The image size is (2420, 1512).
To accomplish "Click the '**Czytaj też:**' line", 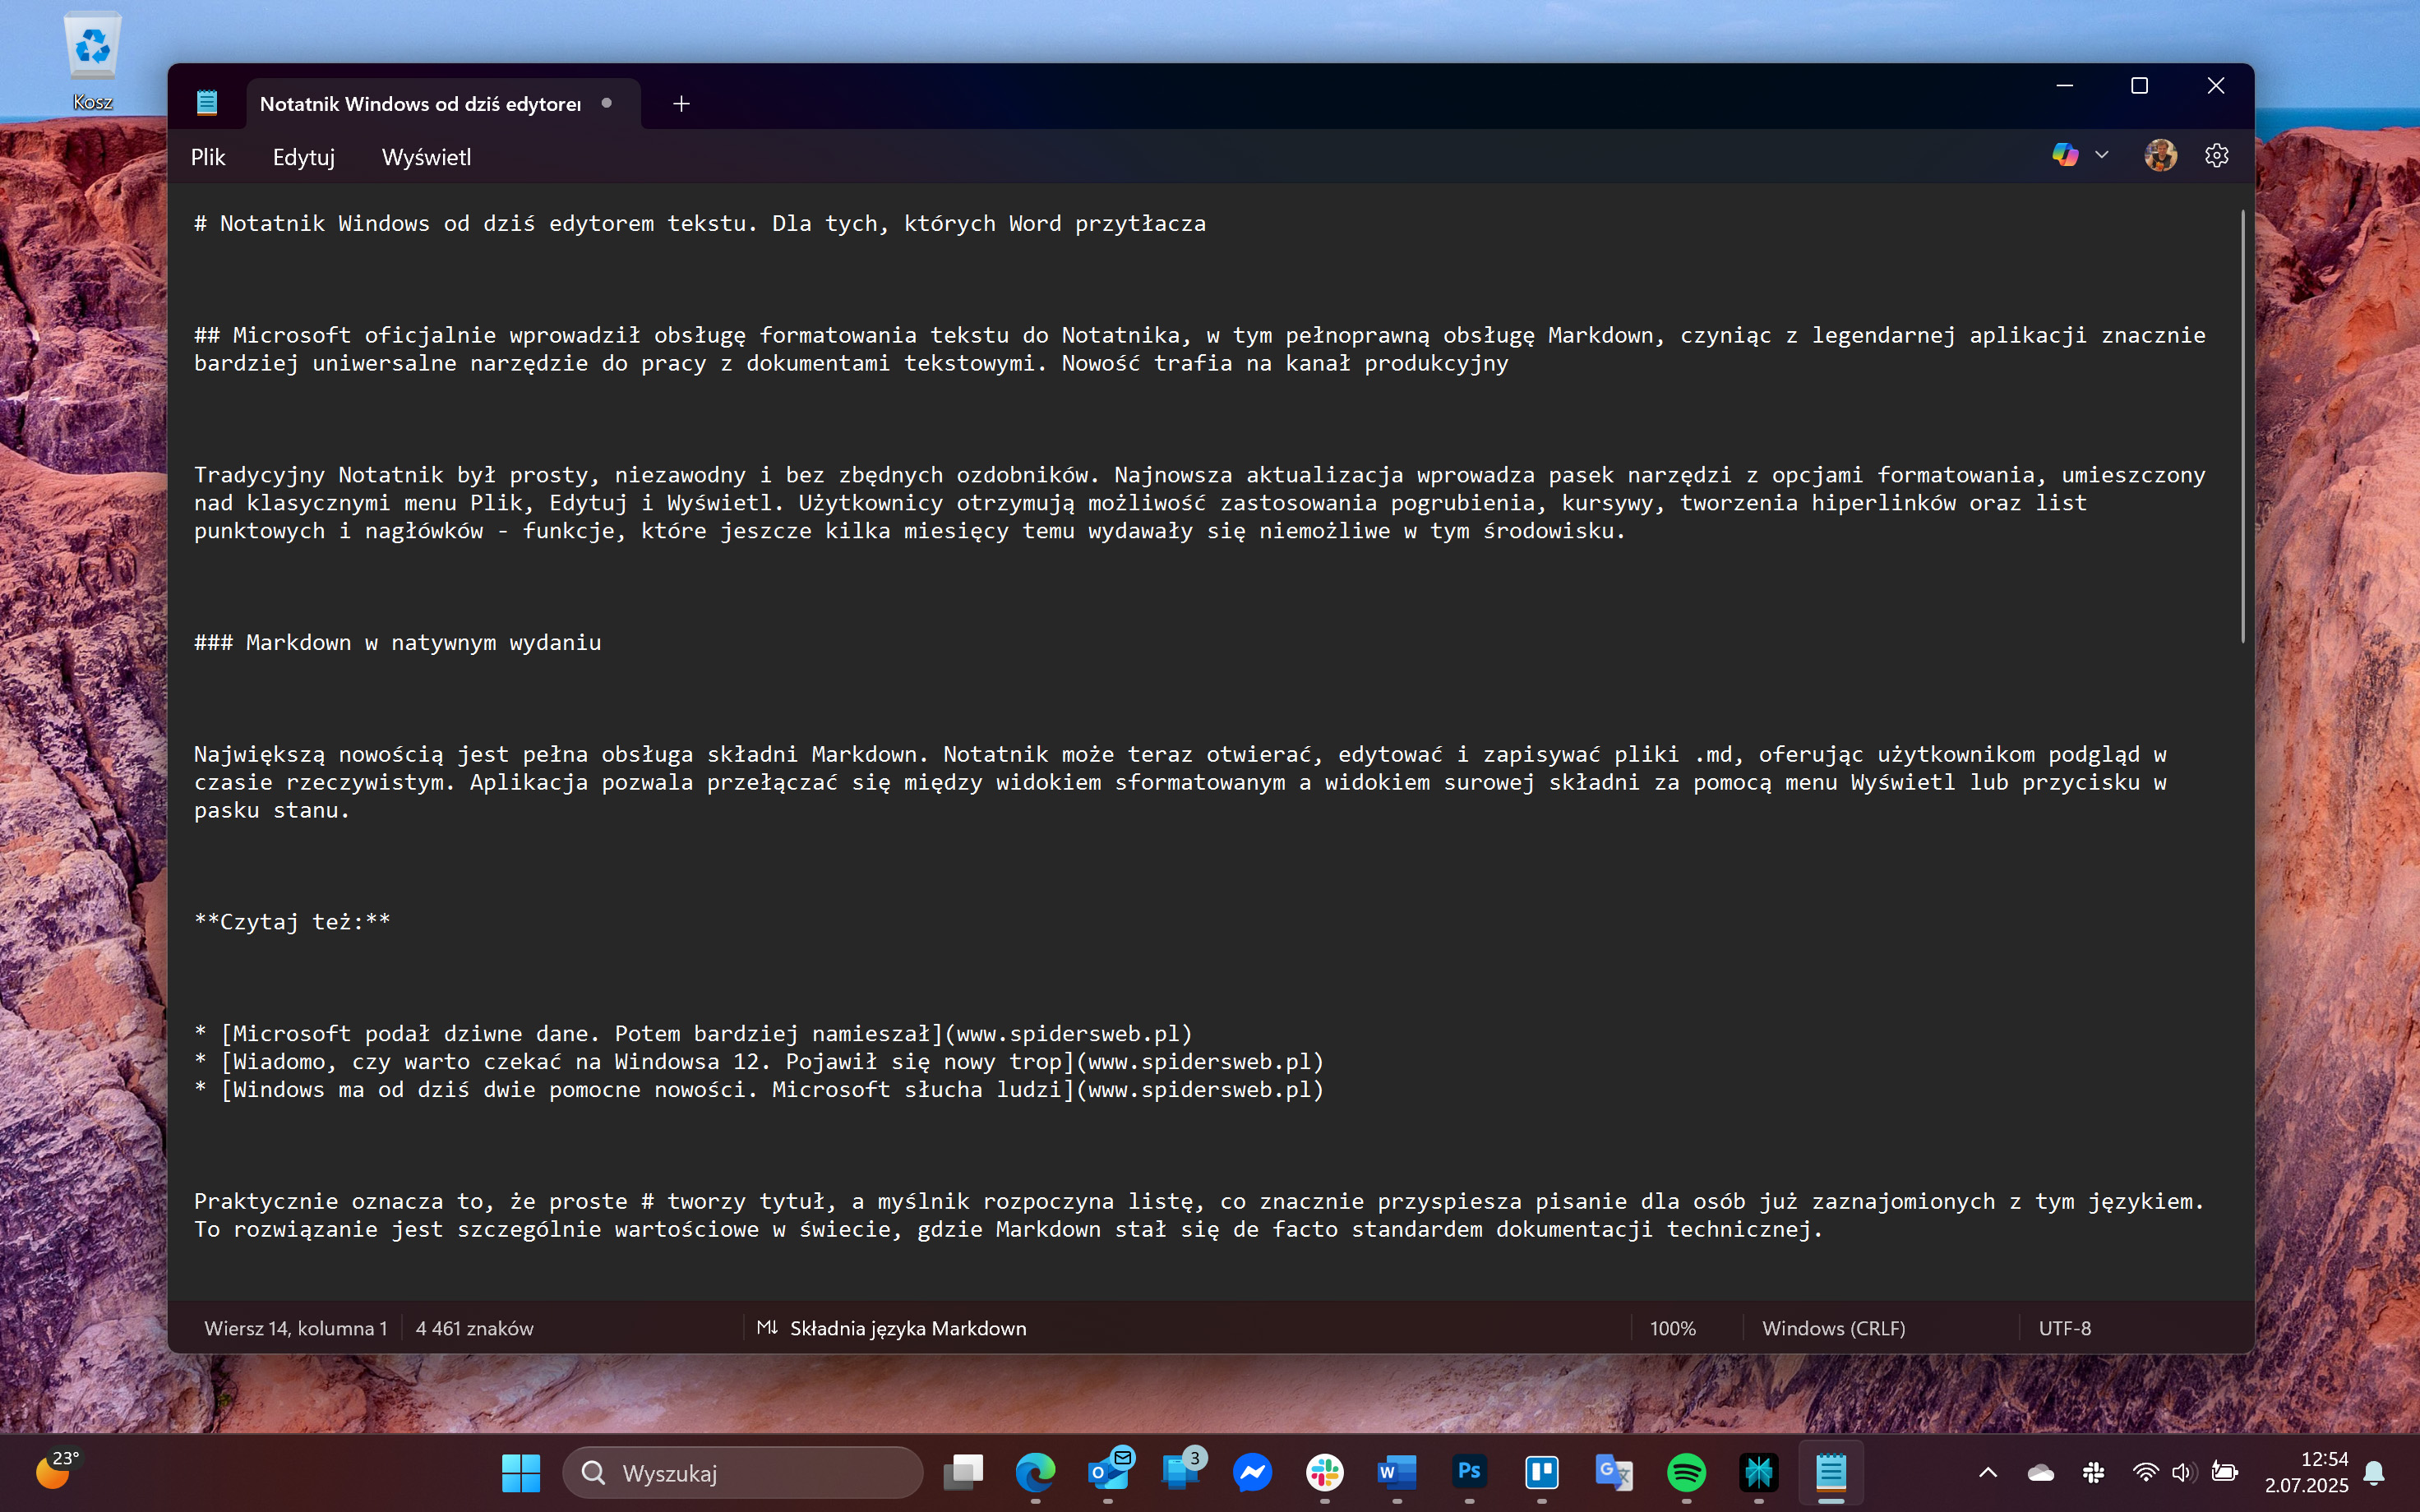I will [x=292, y=921].
